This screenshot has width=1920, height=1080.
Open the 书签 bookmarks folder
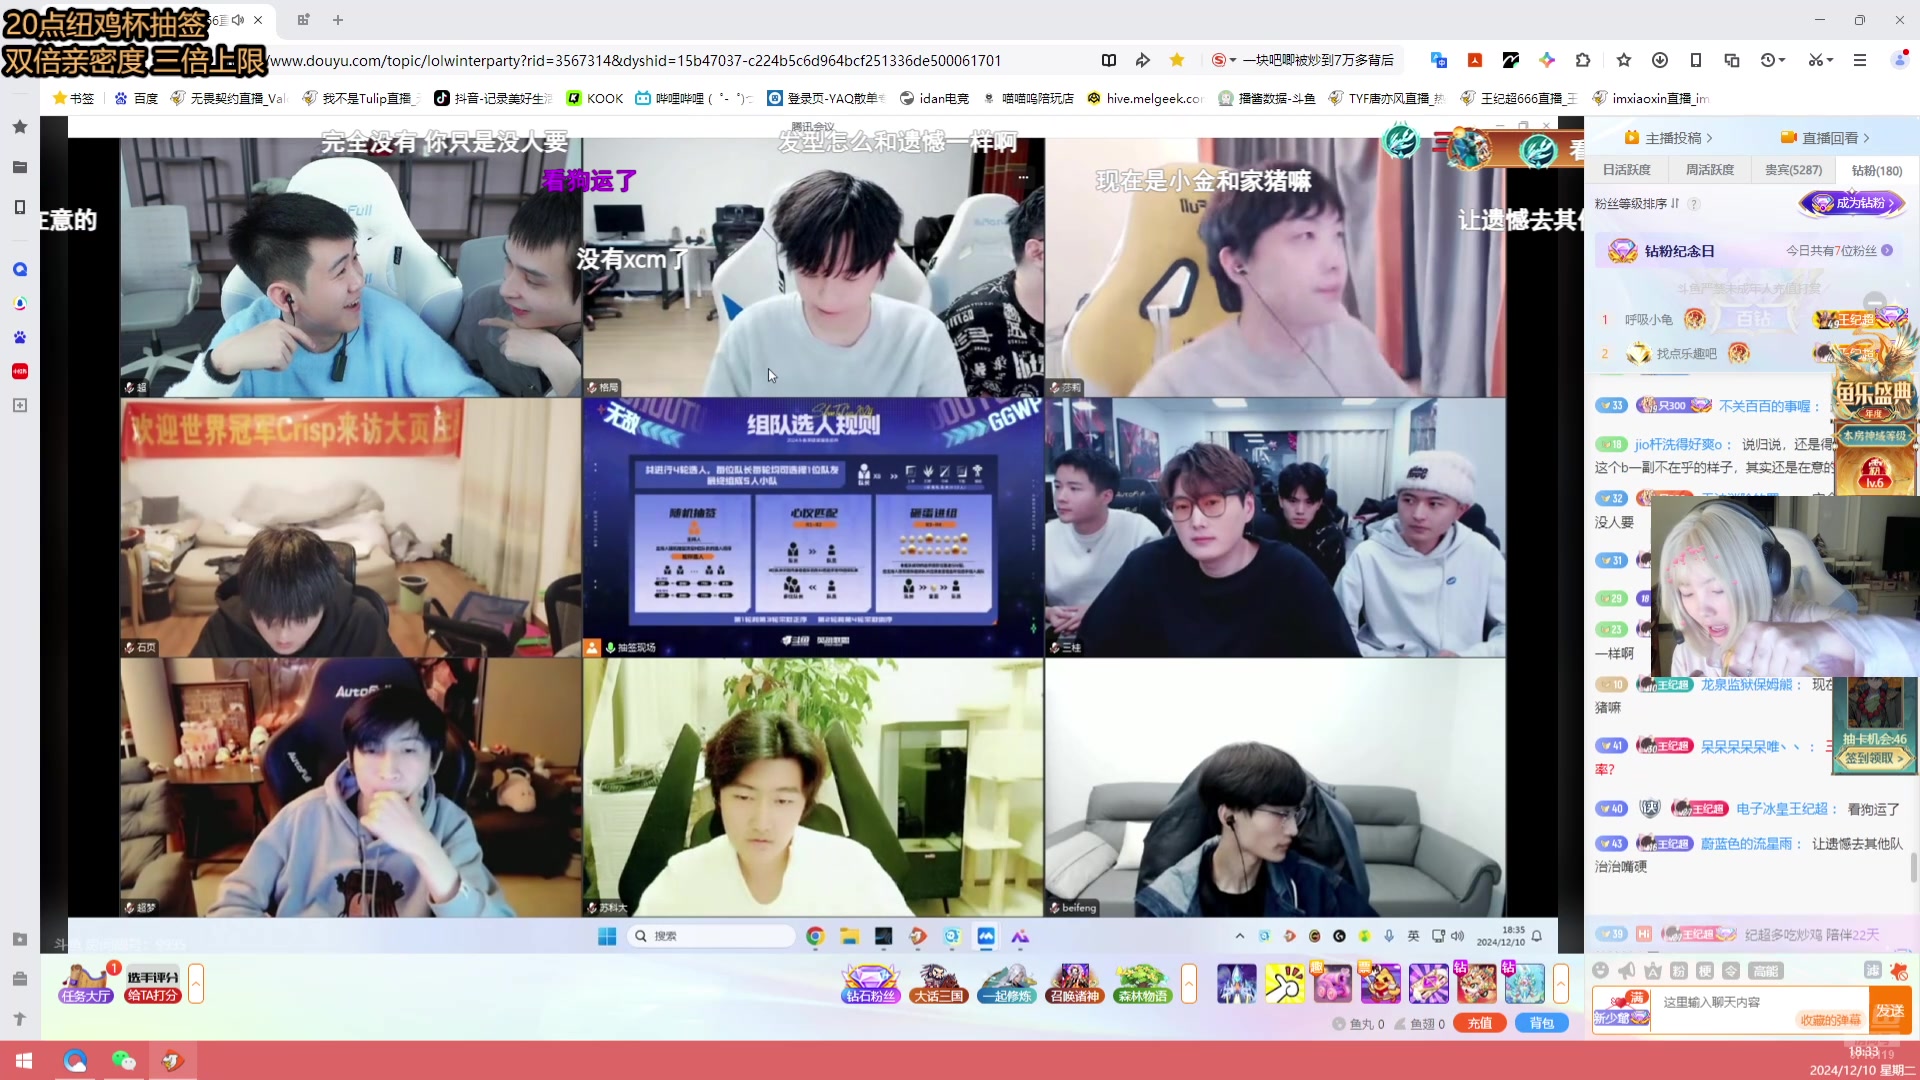[73, 98]
